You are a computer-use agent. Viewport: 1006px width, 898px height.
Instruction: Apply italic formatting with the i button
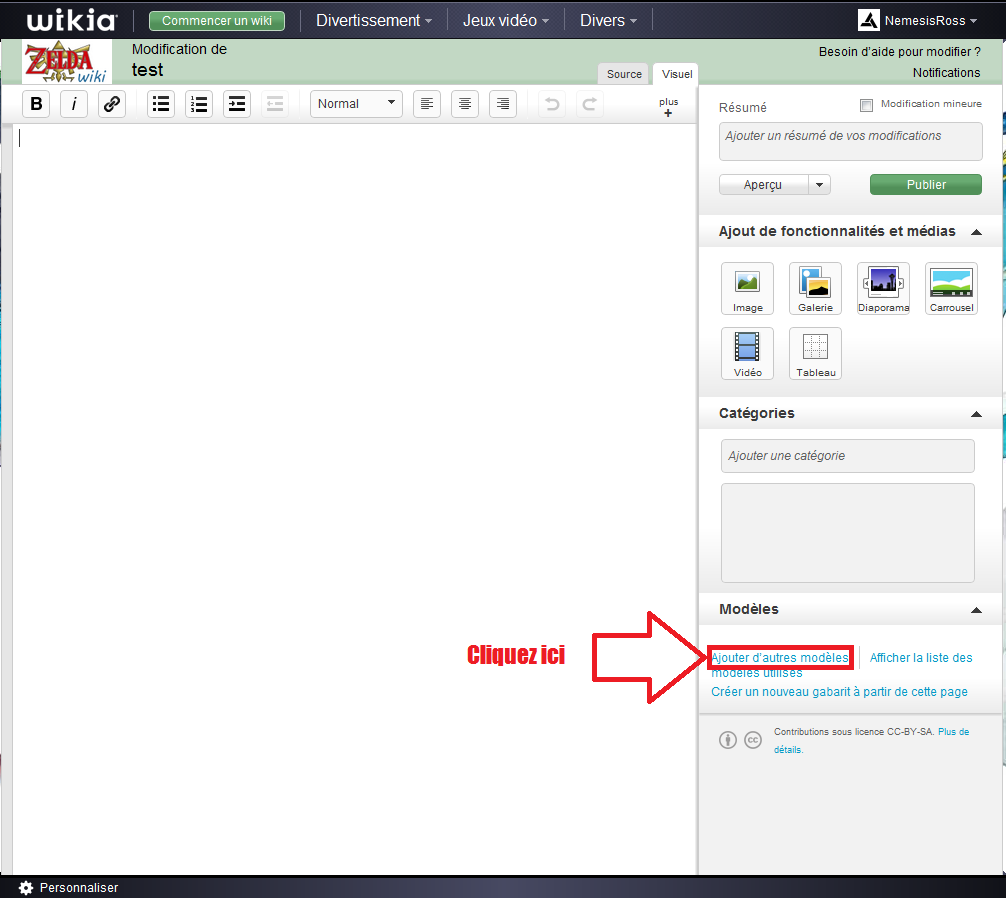point(74,104)
